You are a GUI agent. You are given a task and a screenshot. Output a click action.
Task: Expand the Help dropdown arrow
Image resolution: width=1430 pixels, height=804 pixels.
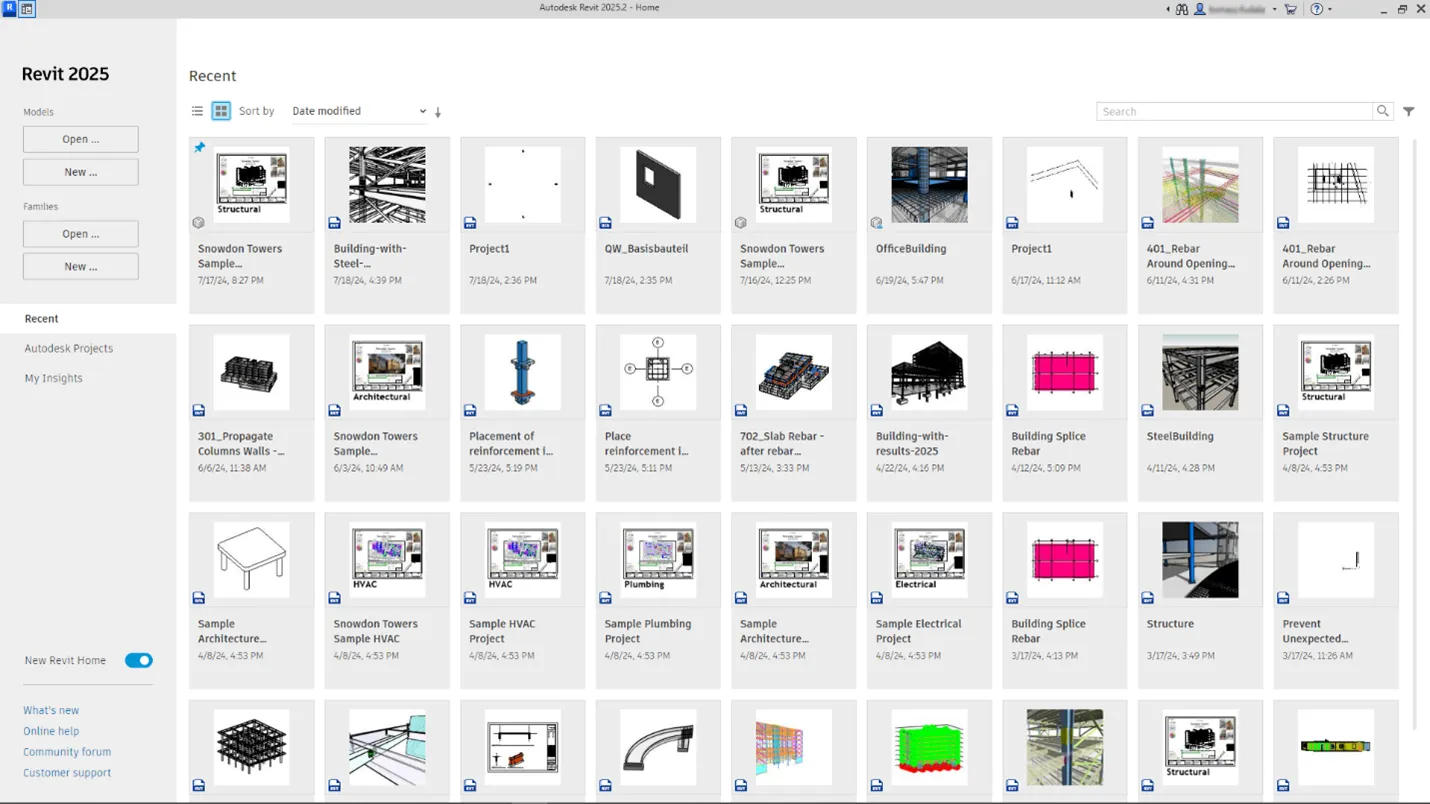(1330, 9)
